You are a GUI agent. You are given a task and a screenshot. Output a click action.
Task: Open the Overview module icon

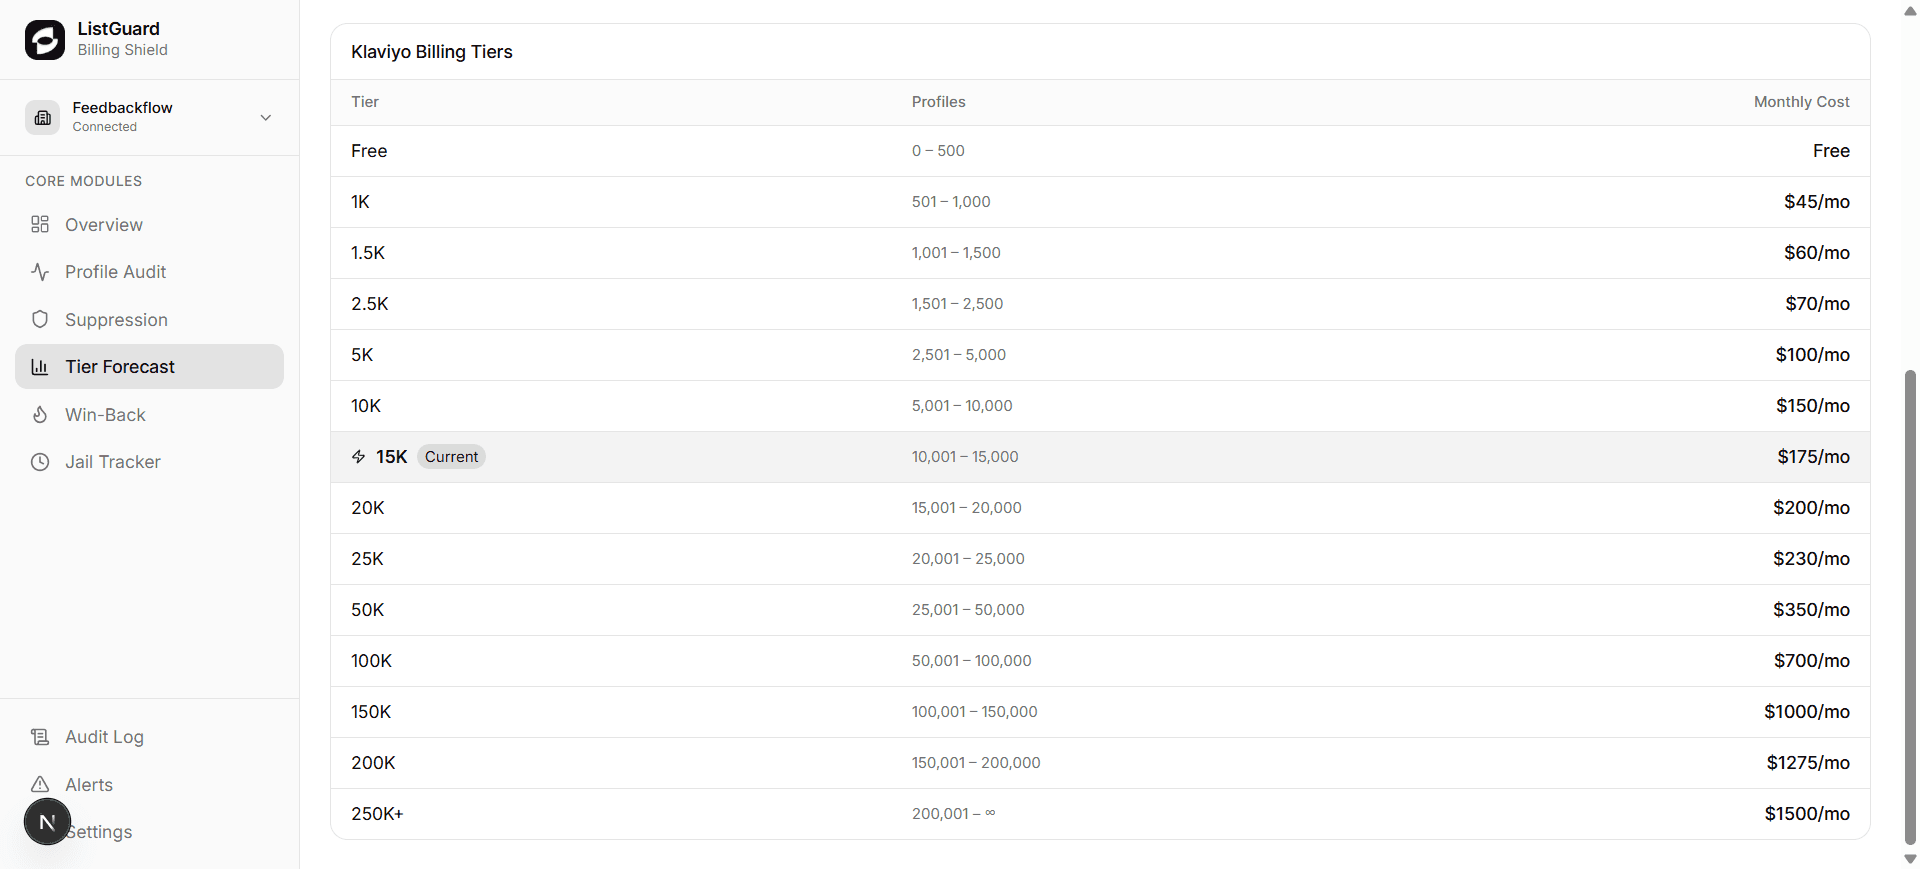tap(40, 224)
